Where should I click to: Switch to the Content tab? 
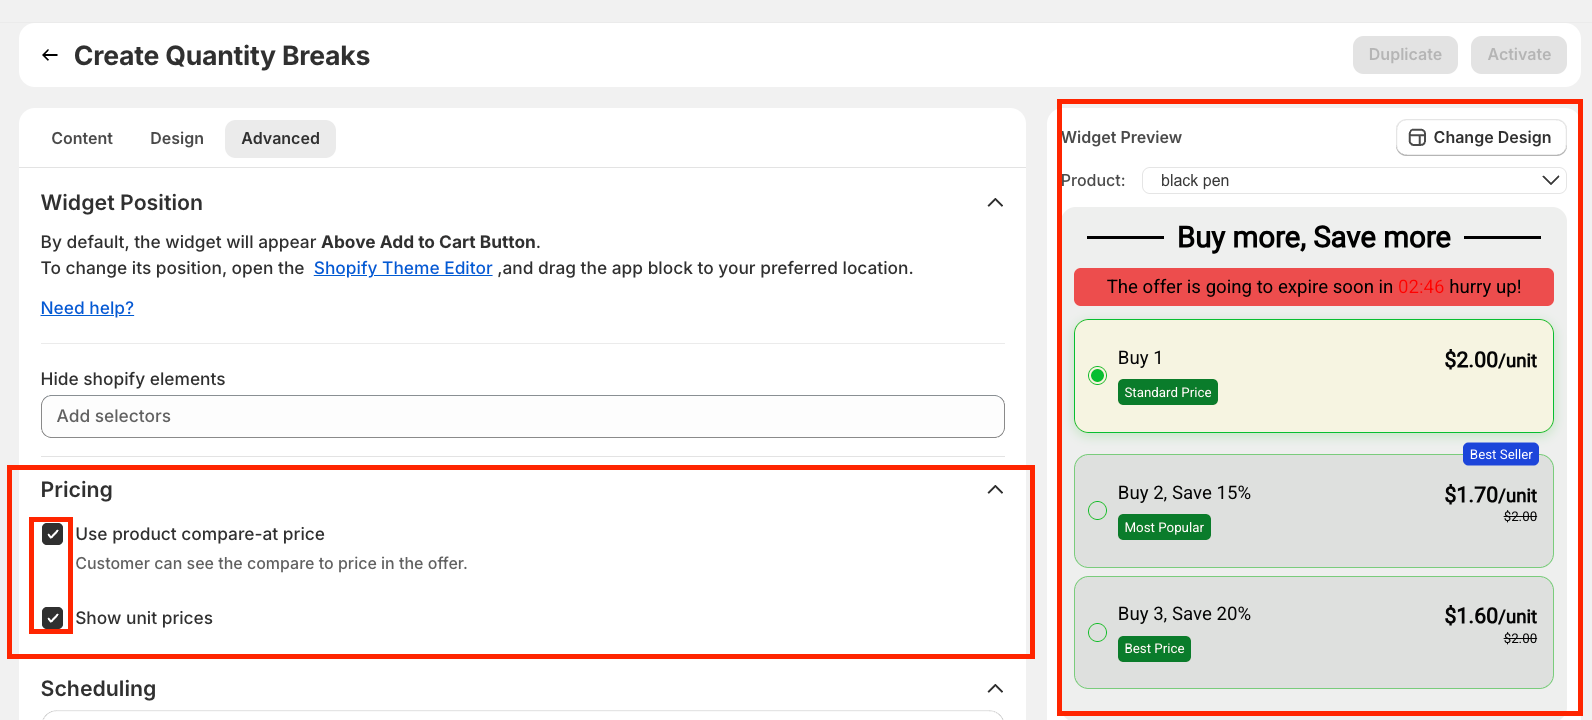pos(82,139)
